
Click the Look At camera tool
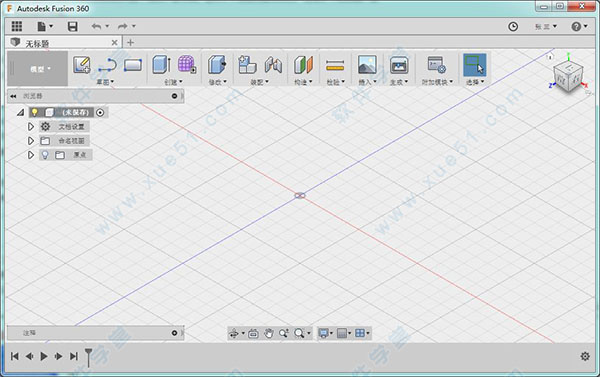253,333
